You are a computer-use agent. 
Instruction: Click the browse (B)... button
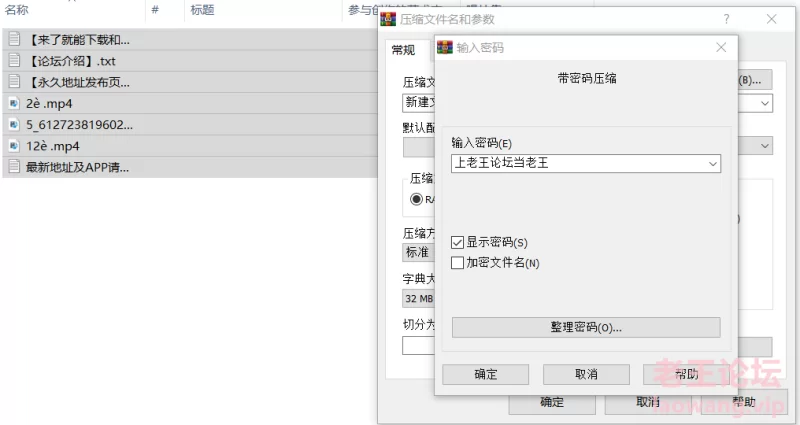coord(755,80)
